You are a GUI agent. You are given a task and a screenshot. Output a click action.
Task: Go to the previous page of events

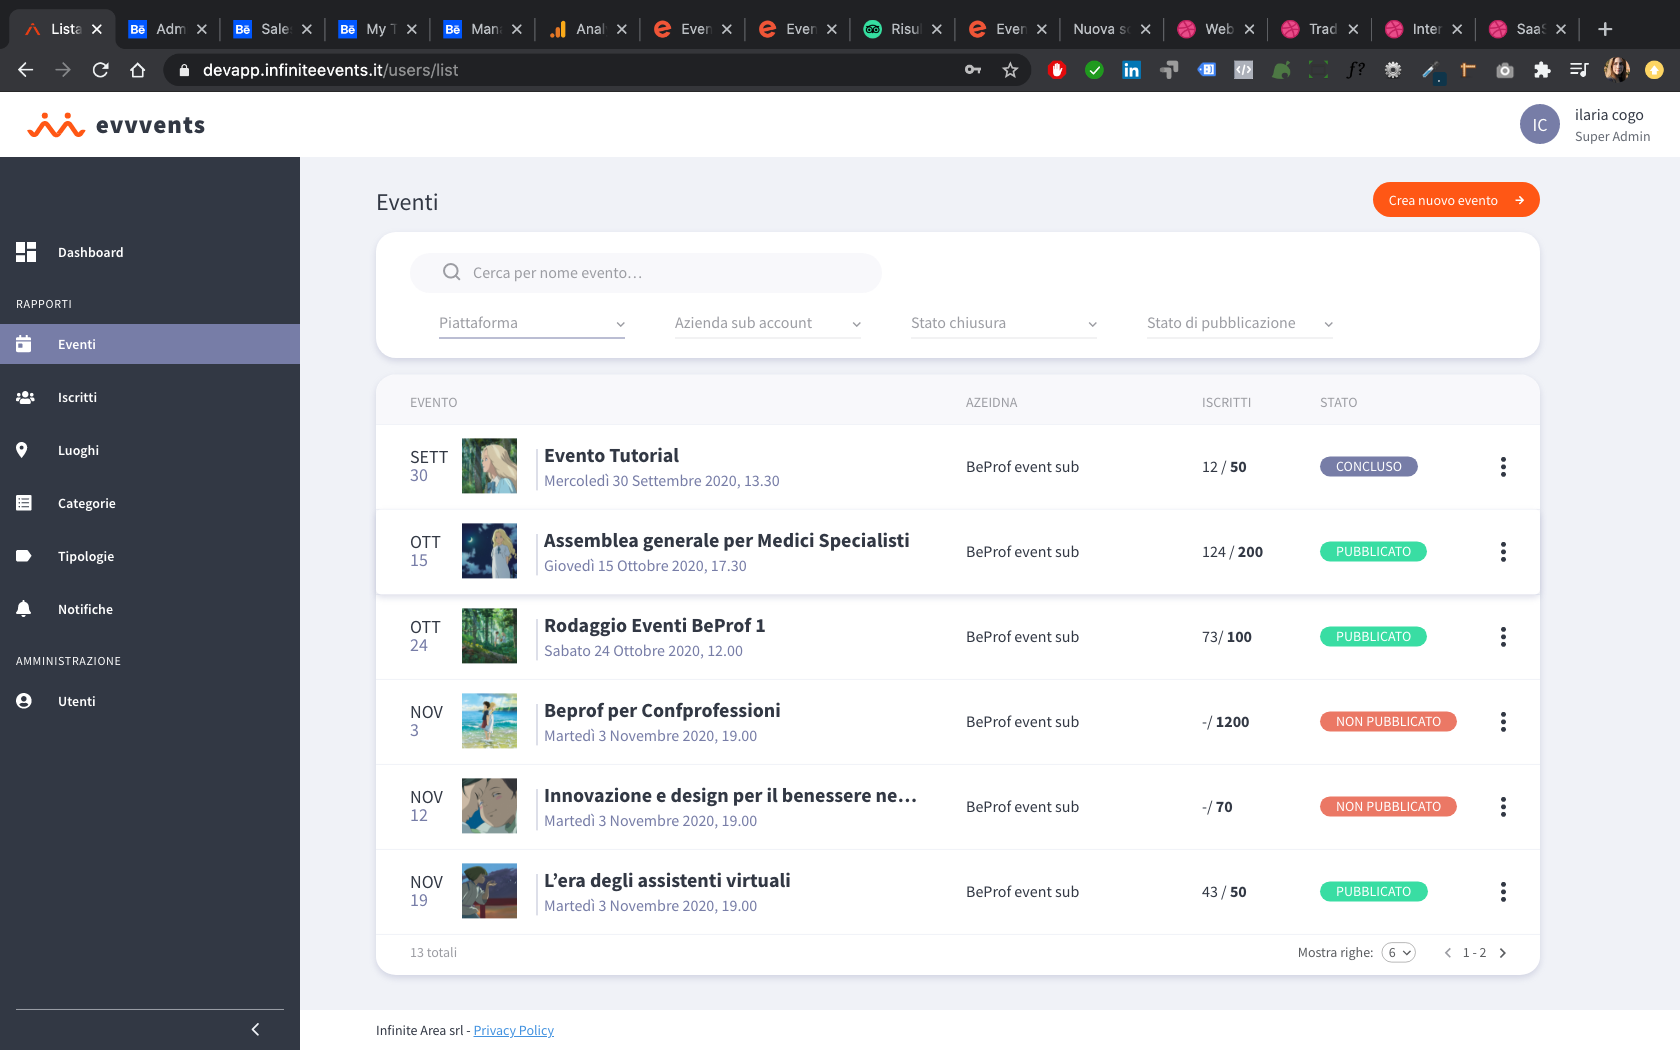1447,953
